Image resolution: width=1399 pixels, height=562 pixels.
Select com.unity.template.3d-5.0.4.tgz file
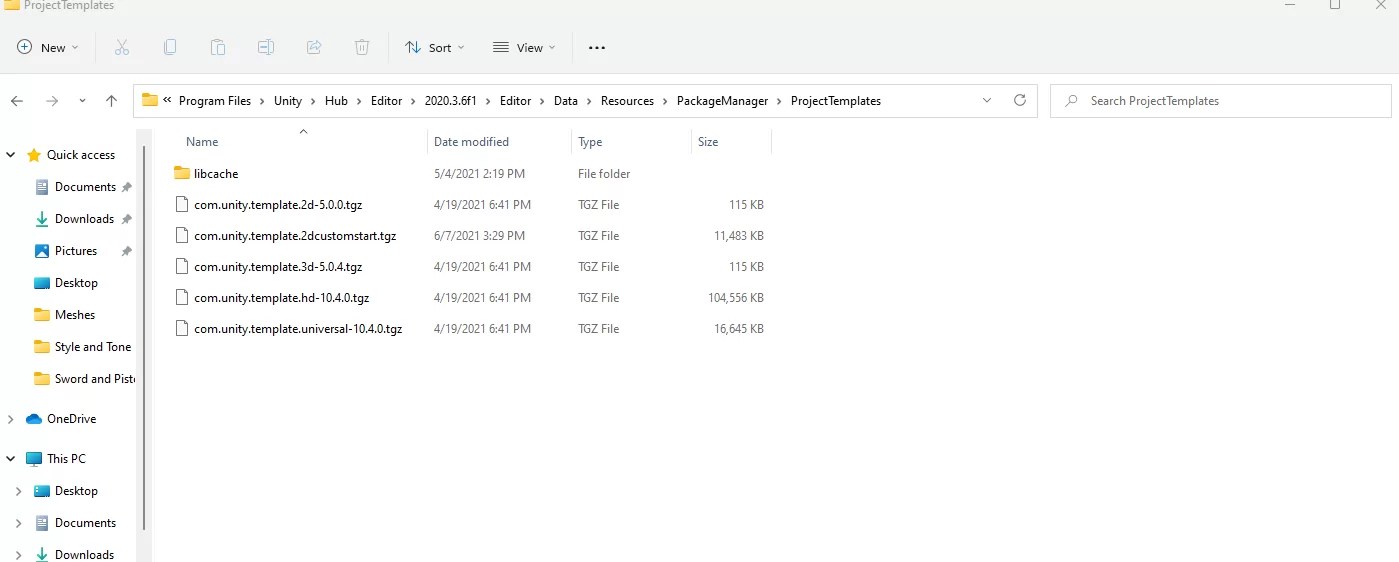click(278, 267)
